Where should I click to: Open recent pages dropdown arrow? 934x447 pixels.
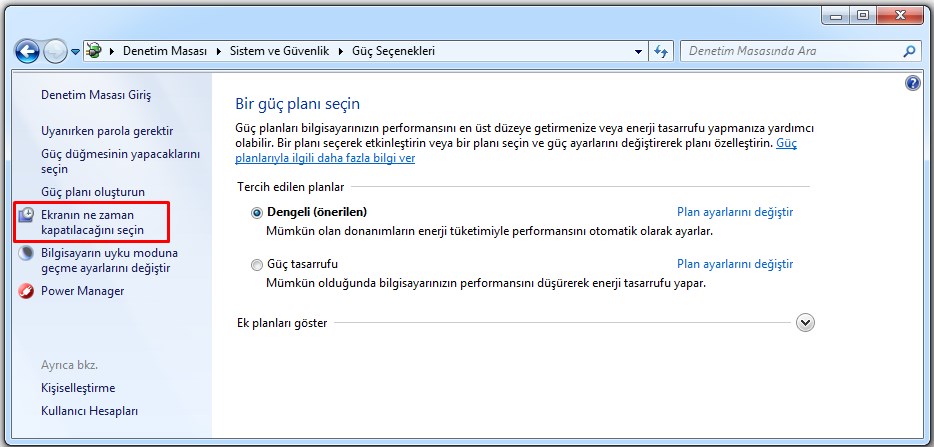point(75,51)
